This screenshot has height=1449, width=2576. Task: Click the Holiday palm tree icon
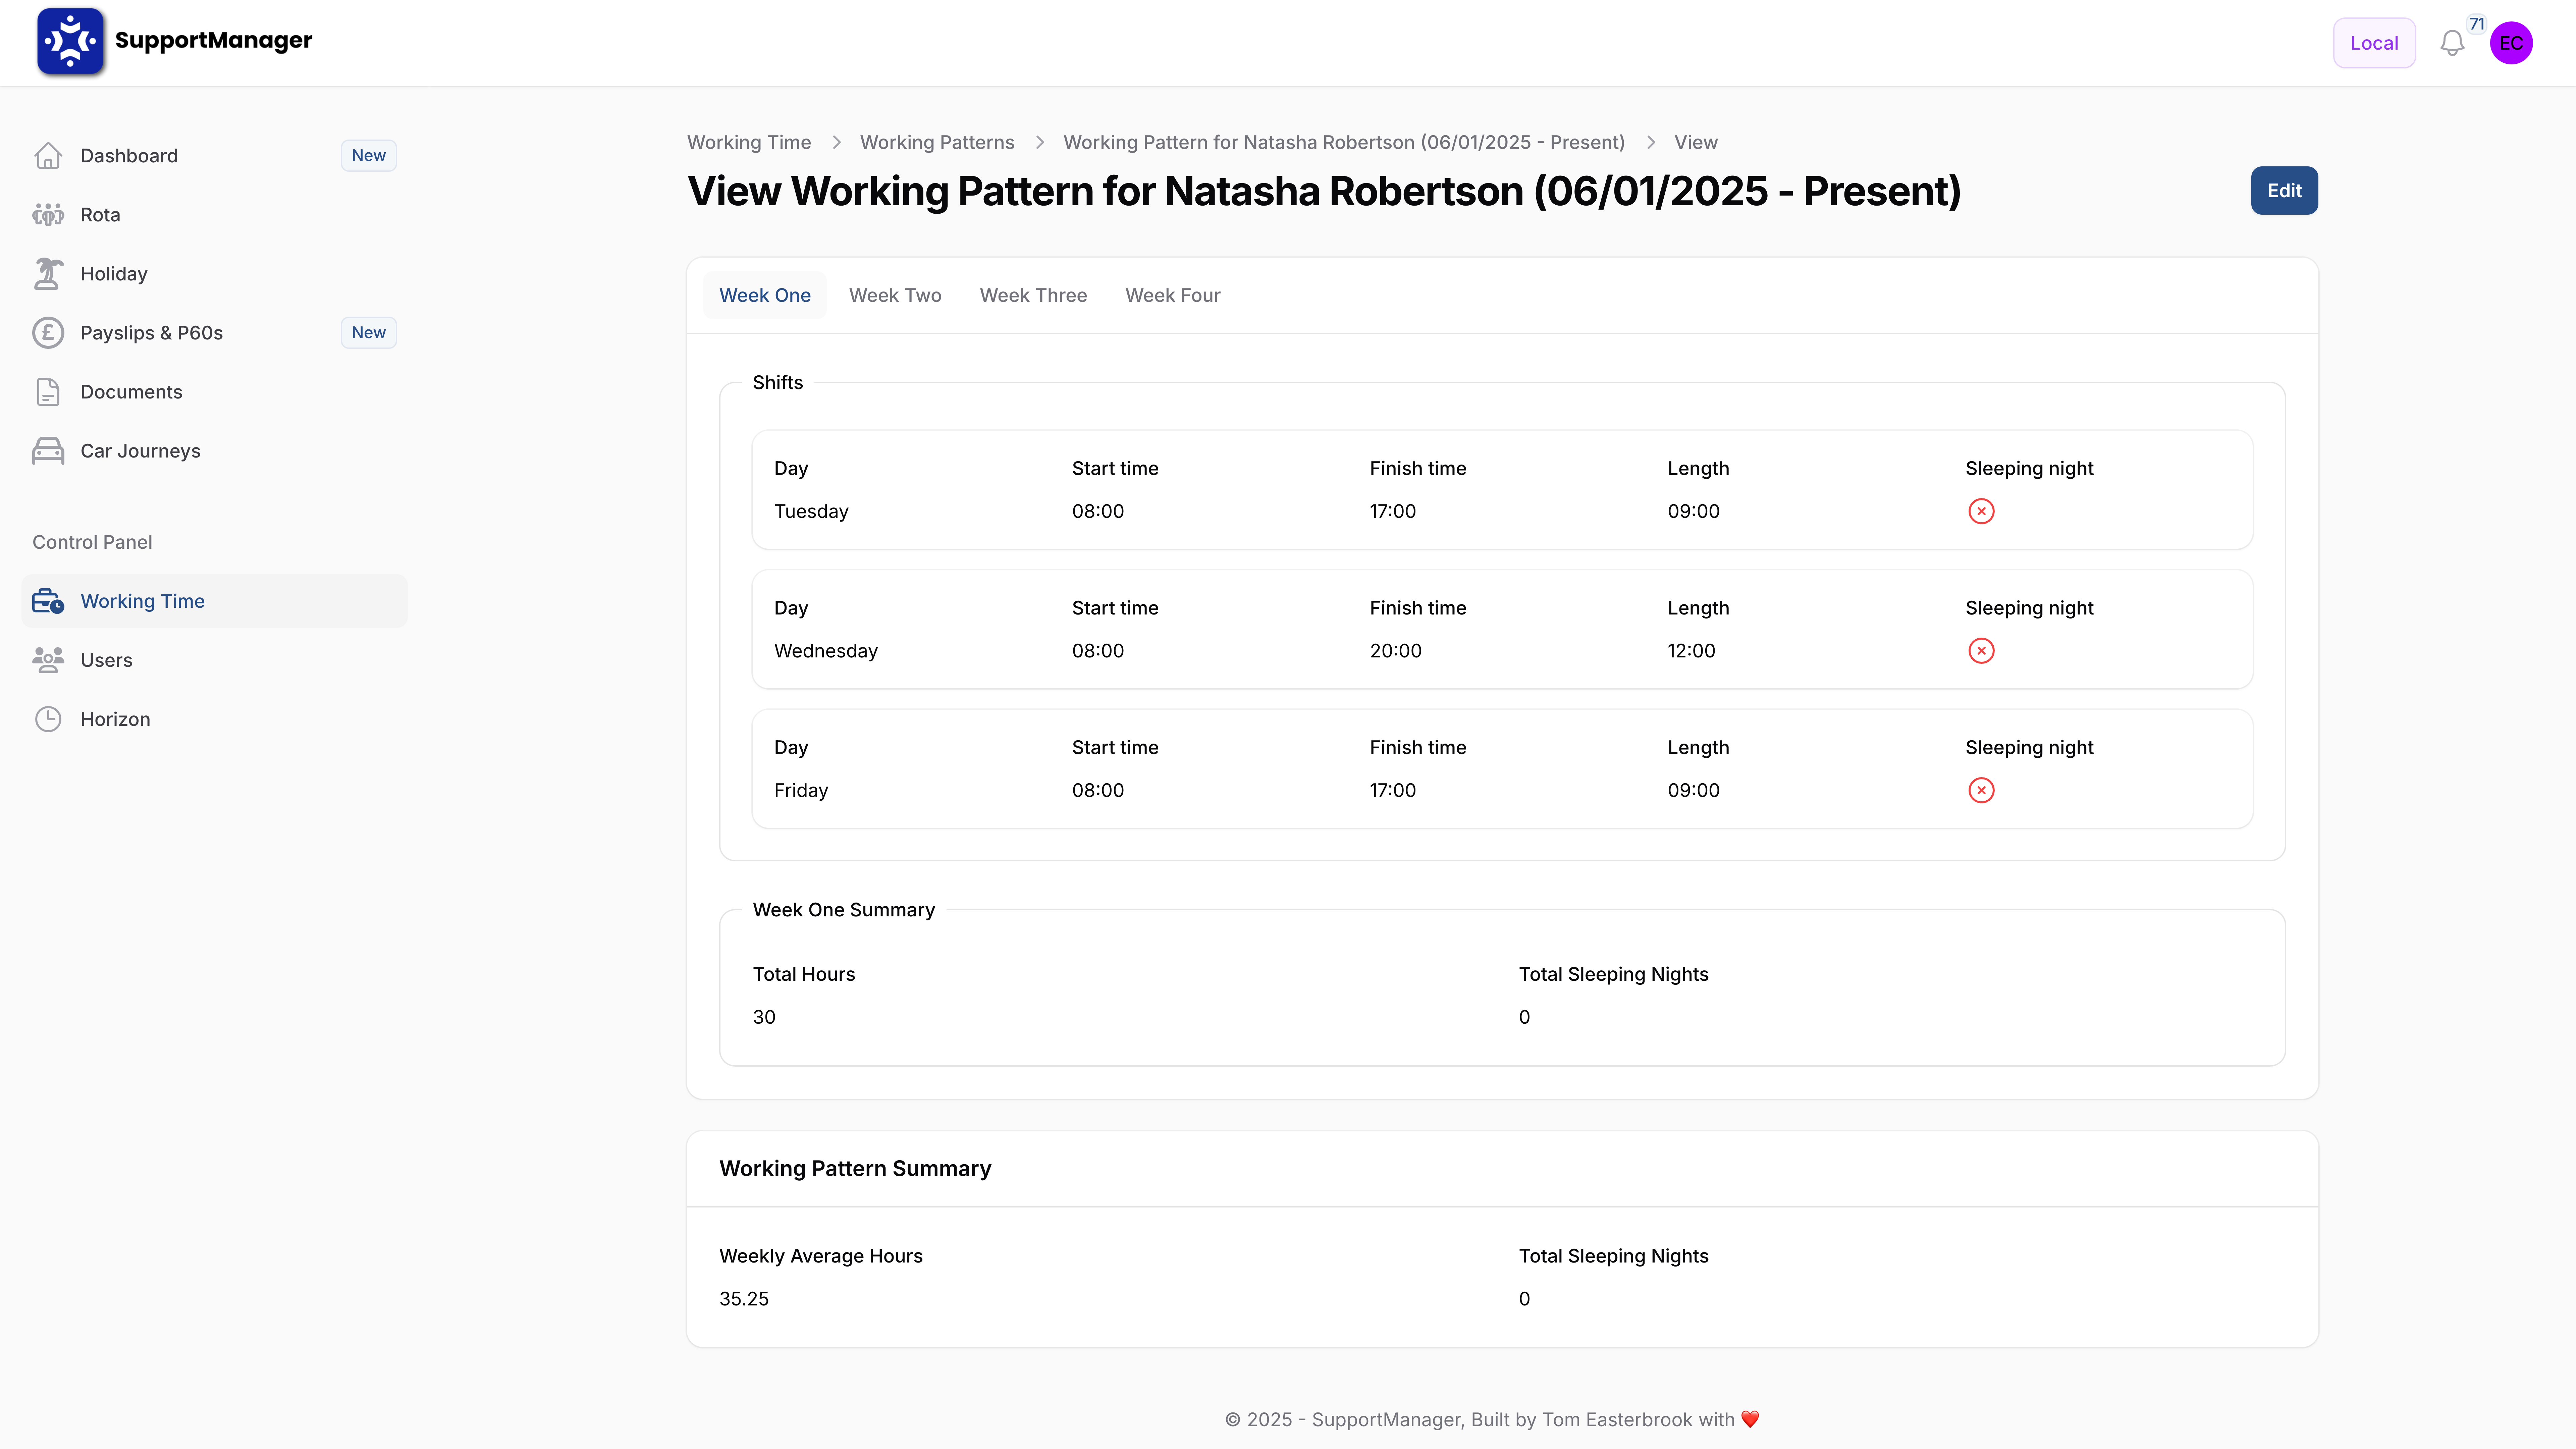(48, 274)
